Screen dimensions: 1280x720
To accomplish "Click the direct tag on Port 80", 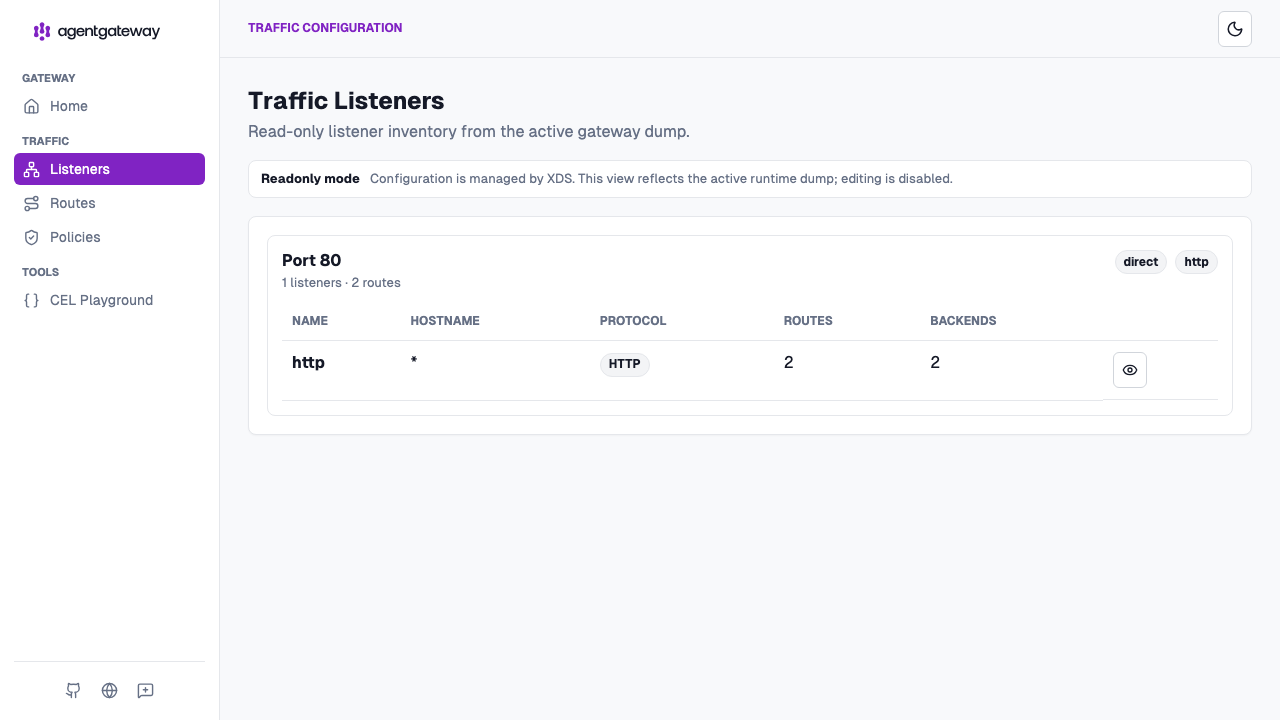I will coord(1141,262).
